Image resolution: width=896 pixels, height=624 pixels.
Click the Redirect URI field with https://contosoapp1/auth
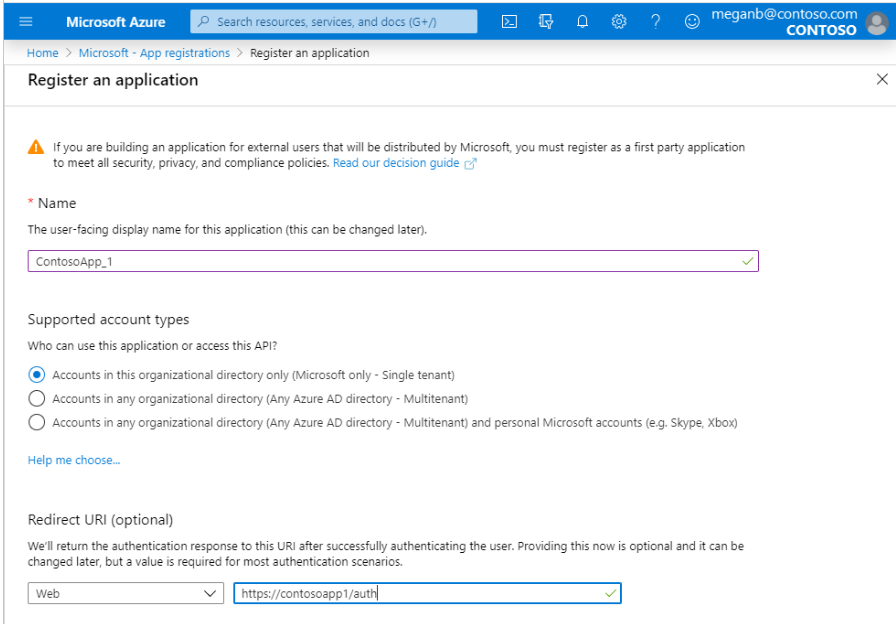click(427, 593)
